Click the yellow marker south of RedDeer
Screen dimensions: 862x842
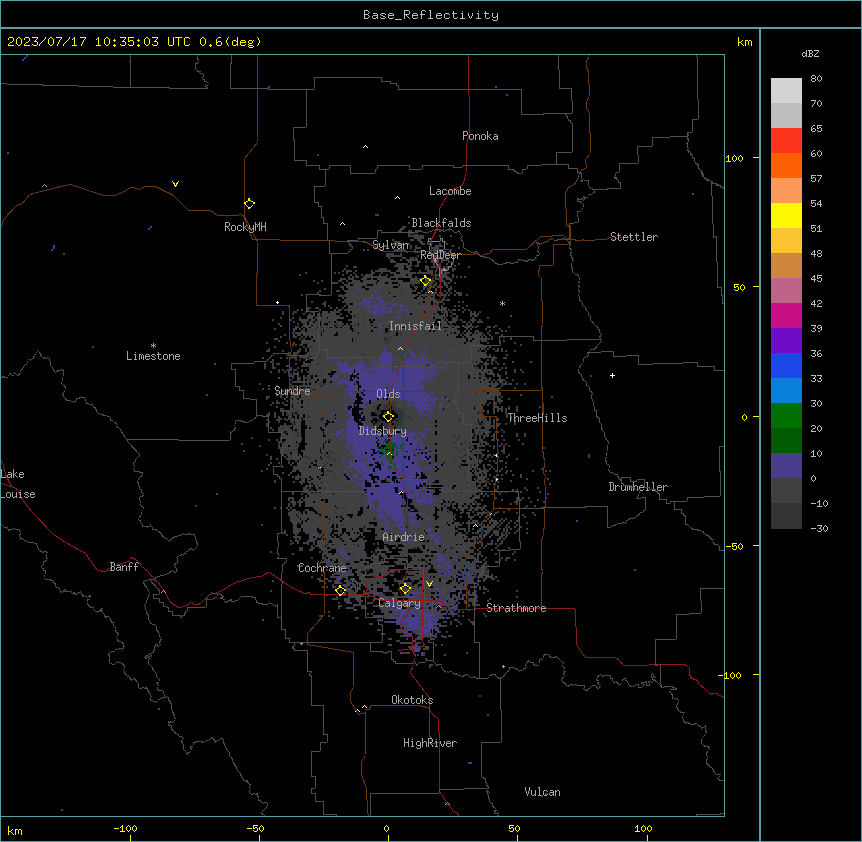(426, 281)
